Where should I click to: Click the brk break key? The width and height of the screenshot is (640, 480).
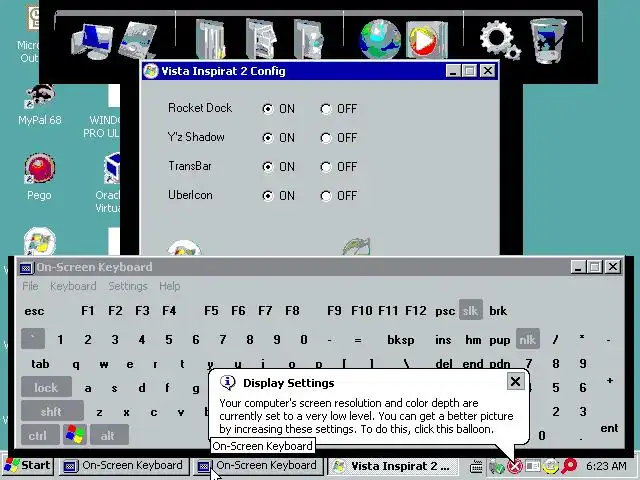(x=498, y=311)
